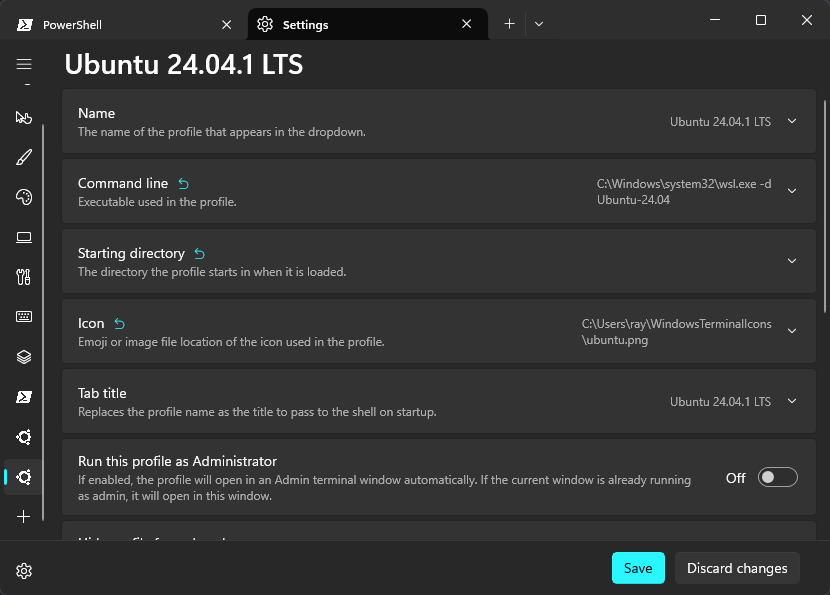Viewport: 830px width, 595px height.
Task: Select the Color schemes palette icon
Action: coord(23,197)
